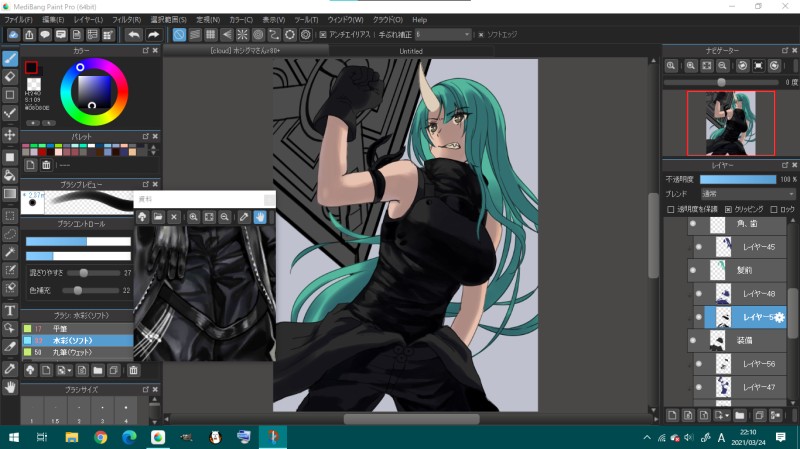
Task: Zoom out using the Navigator zoom-out icon
Action: 722,66
